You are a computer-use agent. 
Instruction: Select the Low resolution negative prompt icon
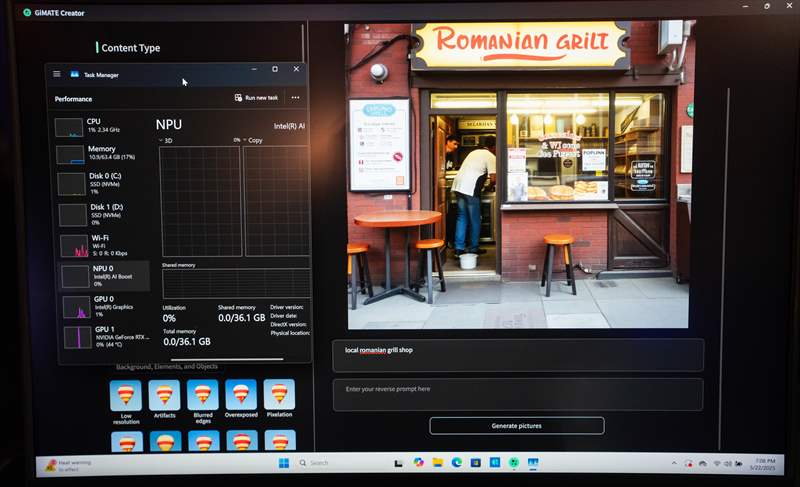pos(126,395)
